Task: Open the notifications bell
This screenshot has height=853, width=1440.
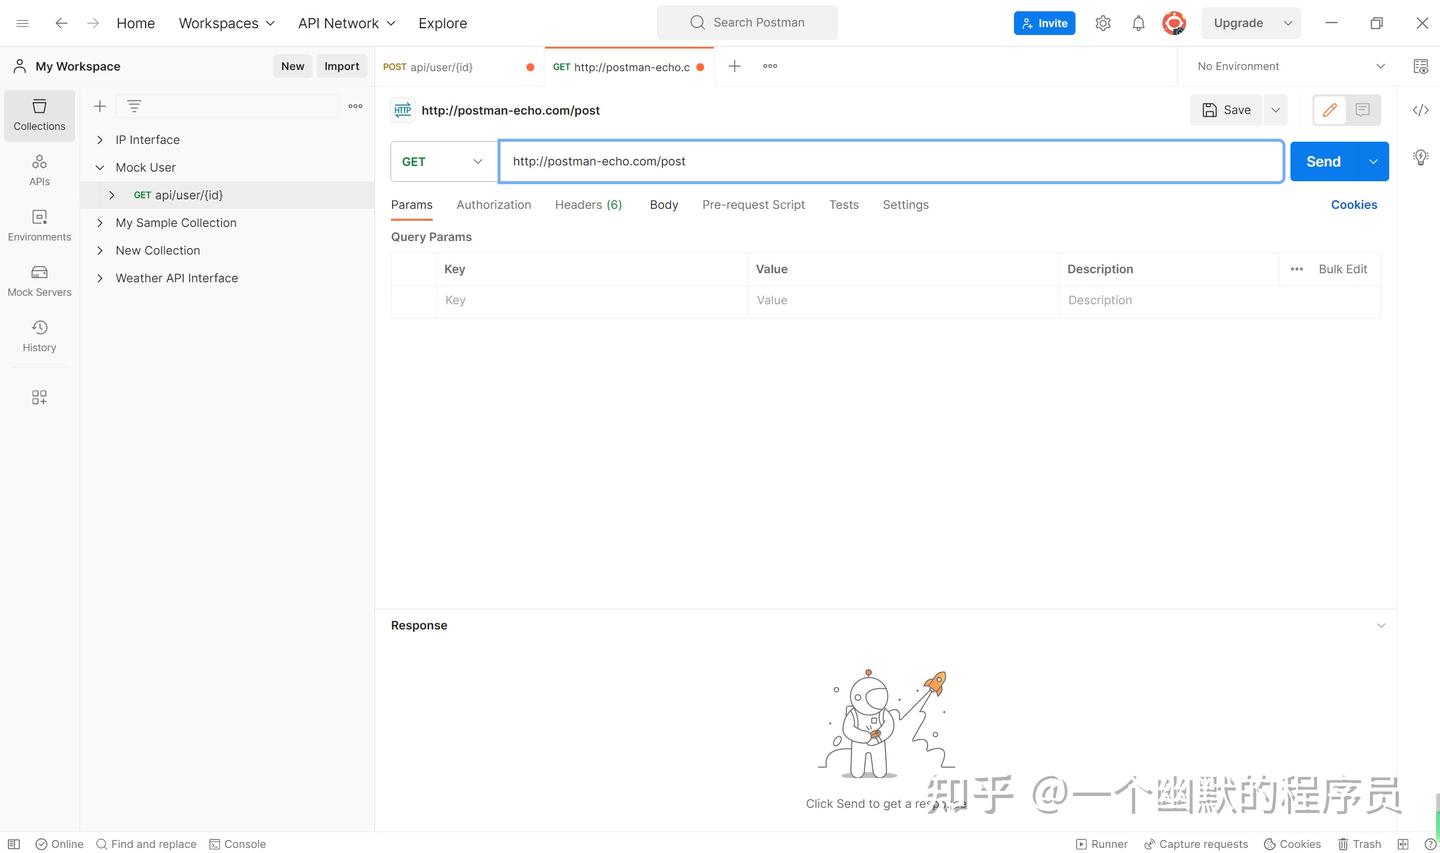Action: (1138, 23)
